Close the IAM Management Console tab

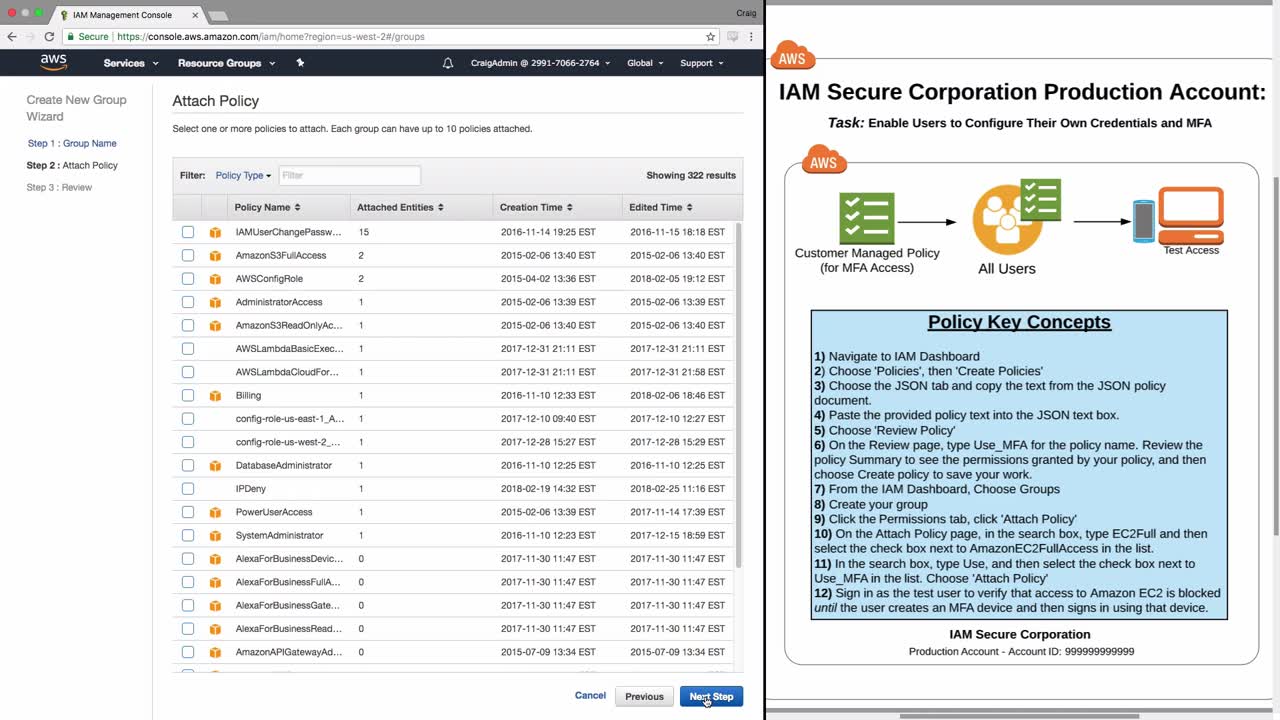195,15
